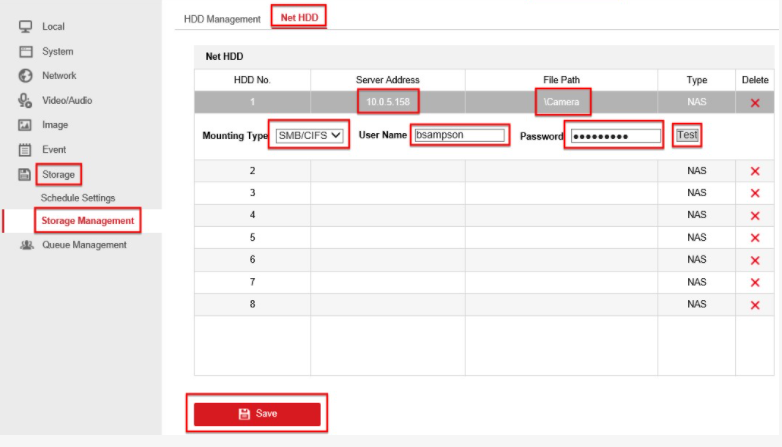
Task: Collapse the Storage menu section
Action: point(58,175)
